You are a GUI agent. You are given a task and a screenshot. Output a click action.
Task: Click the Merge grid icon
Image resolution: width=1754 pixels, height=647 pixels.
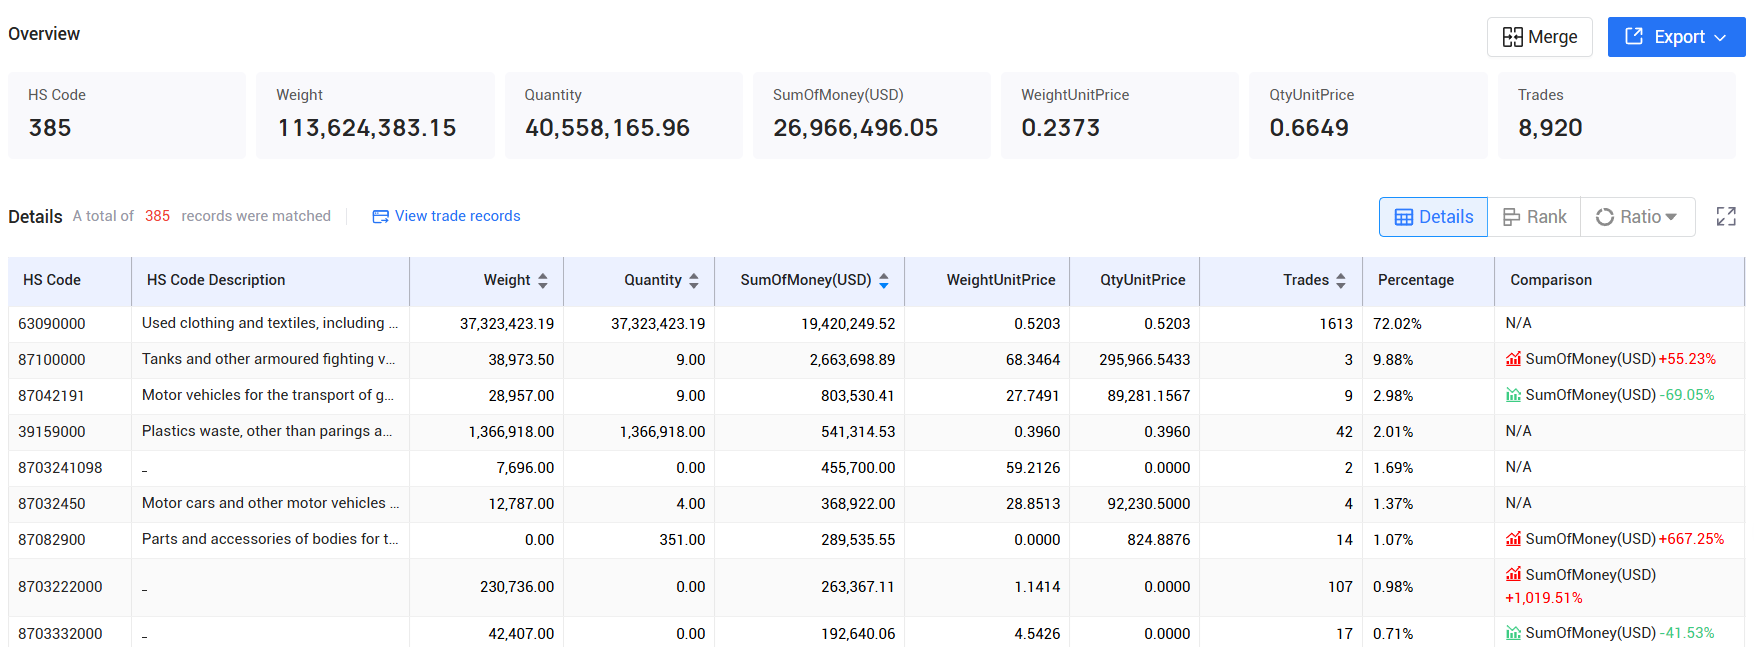tap(1512, 37)
